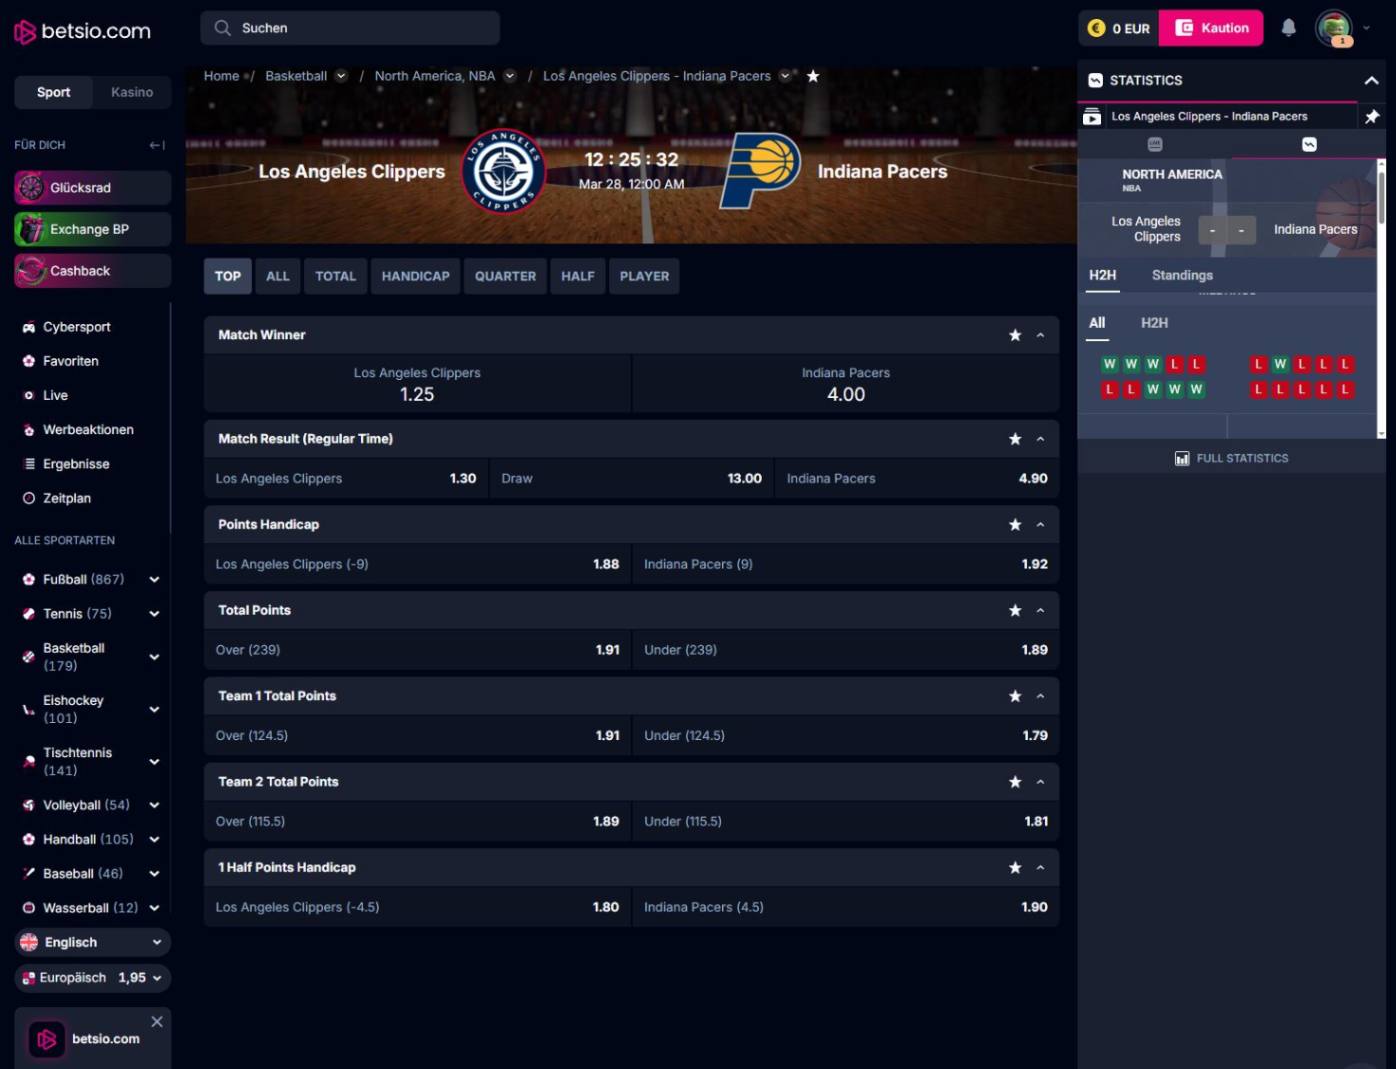
Task: Click the notification bell icon
Action: [x=1288, y=28]
